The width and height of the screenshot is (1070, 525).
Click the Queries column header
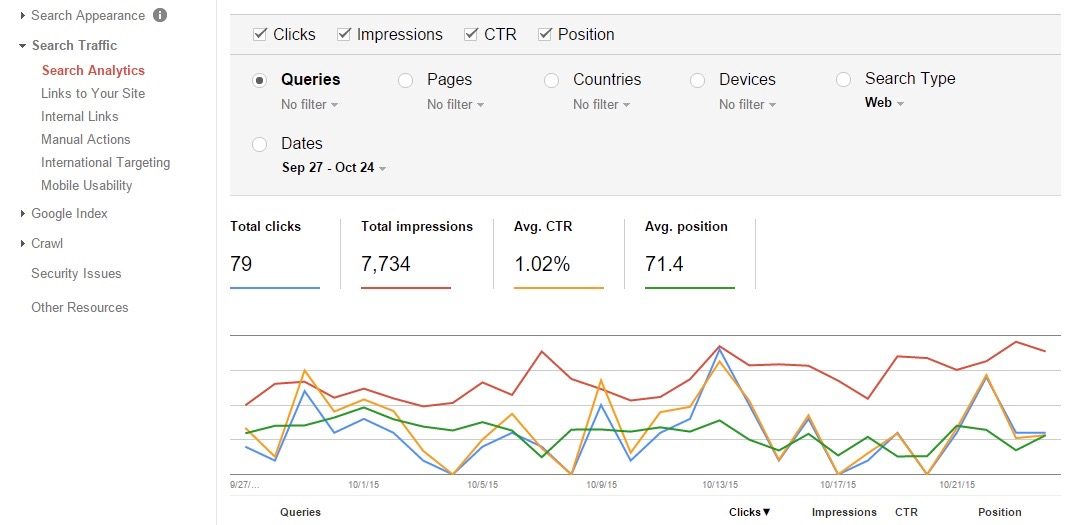pos(300,512)
